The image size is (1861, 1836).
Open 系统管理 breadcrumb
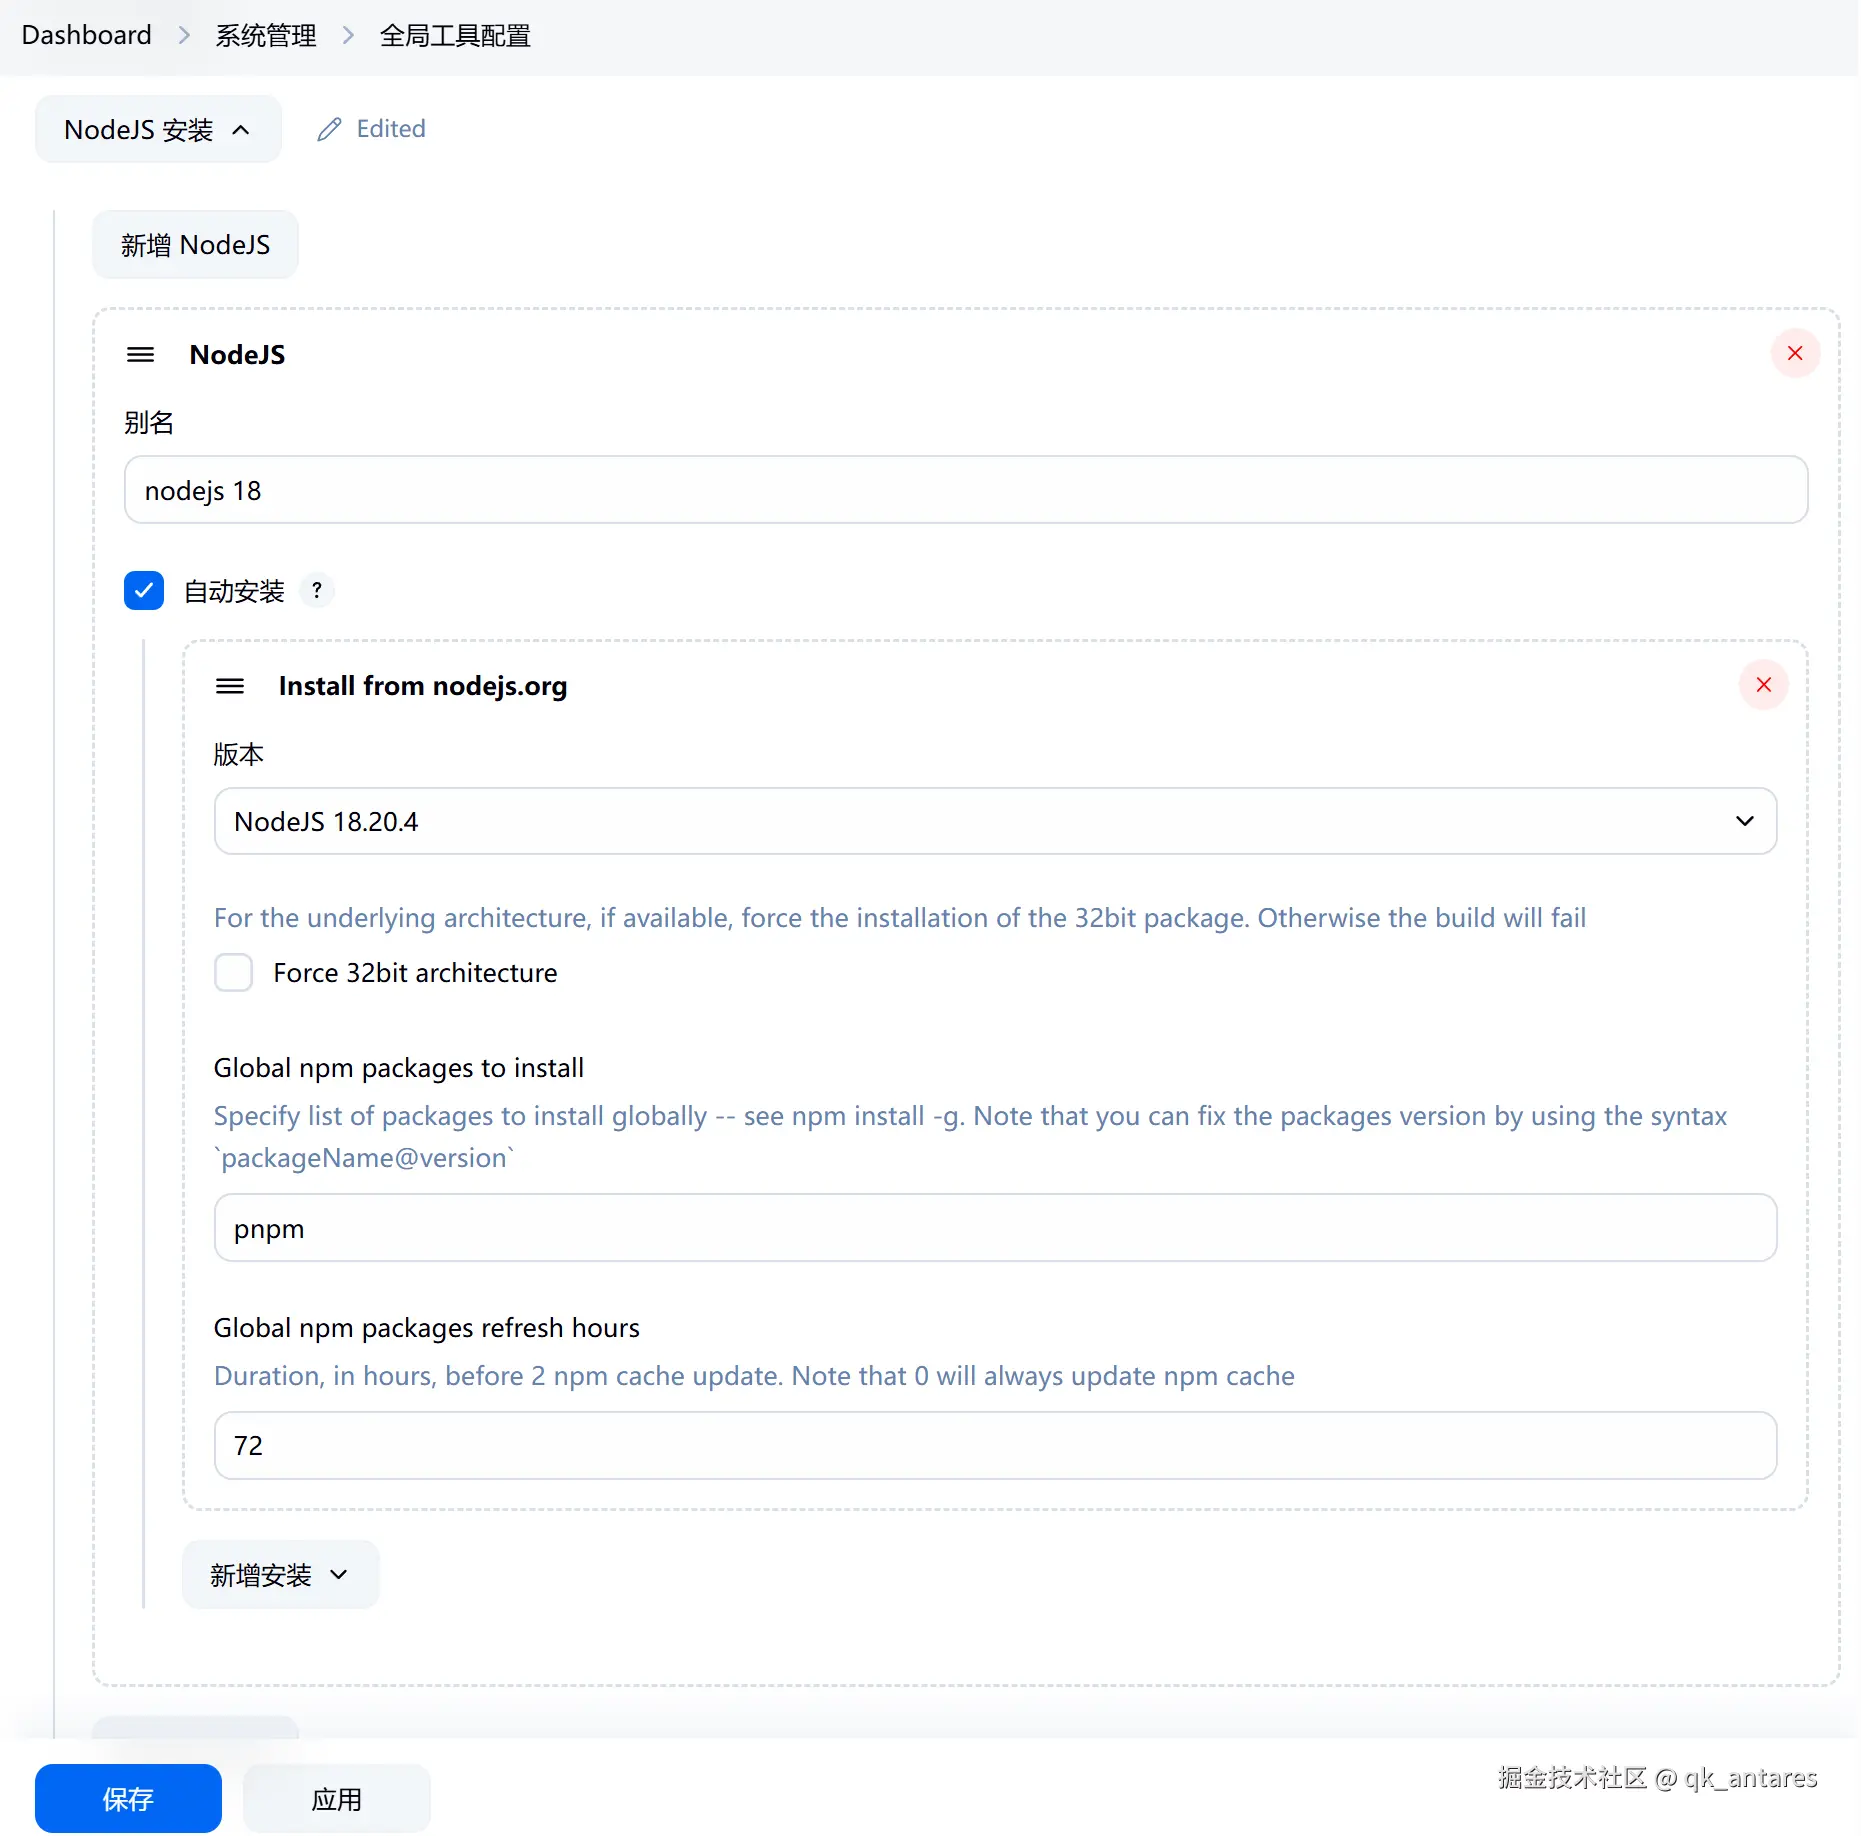click(265, 36)
